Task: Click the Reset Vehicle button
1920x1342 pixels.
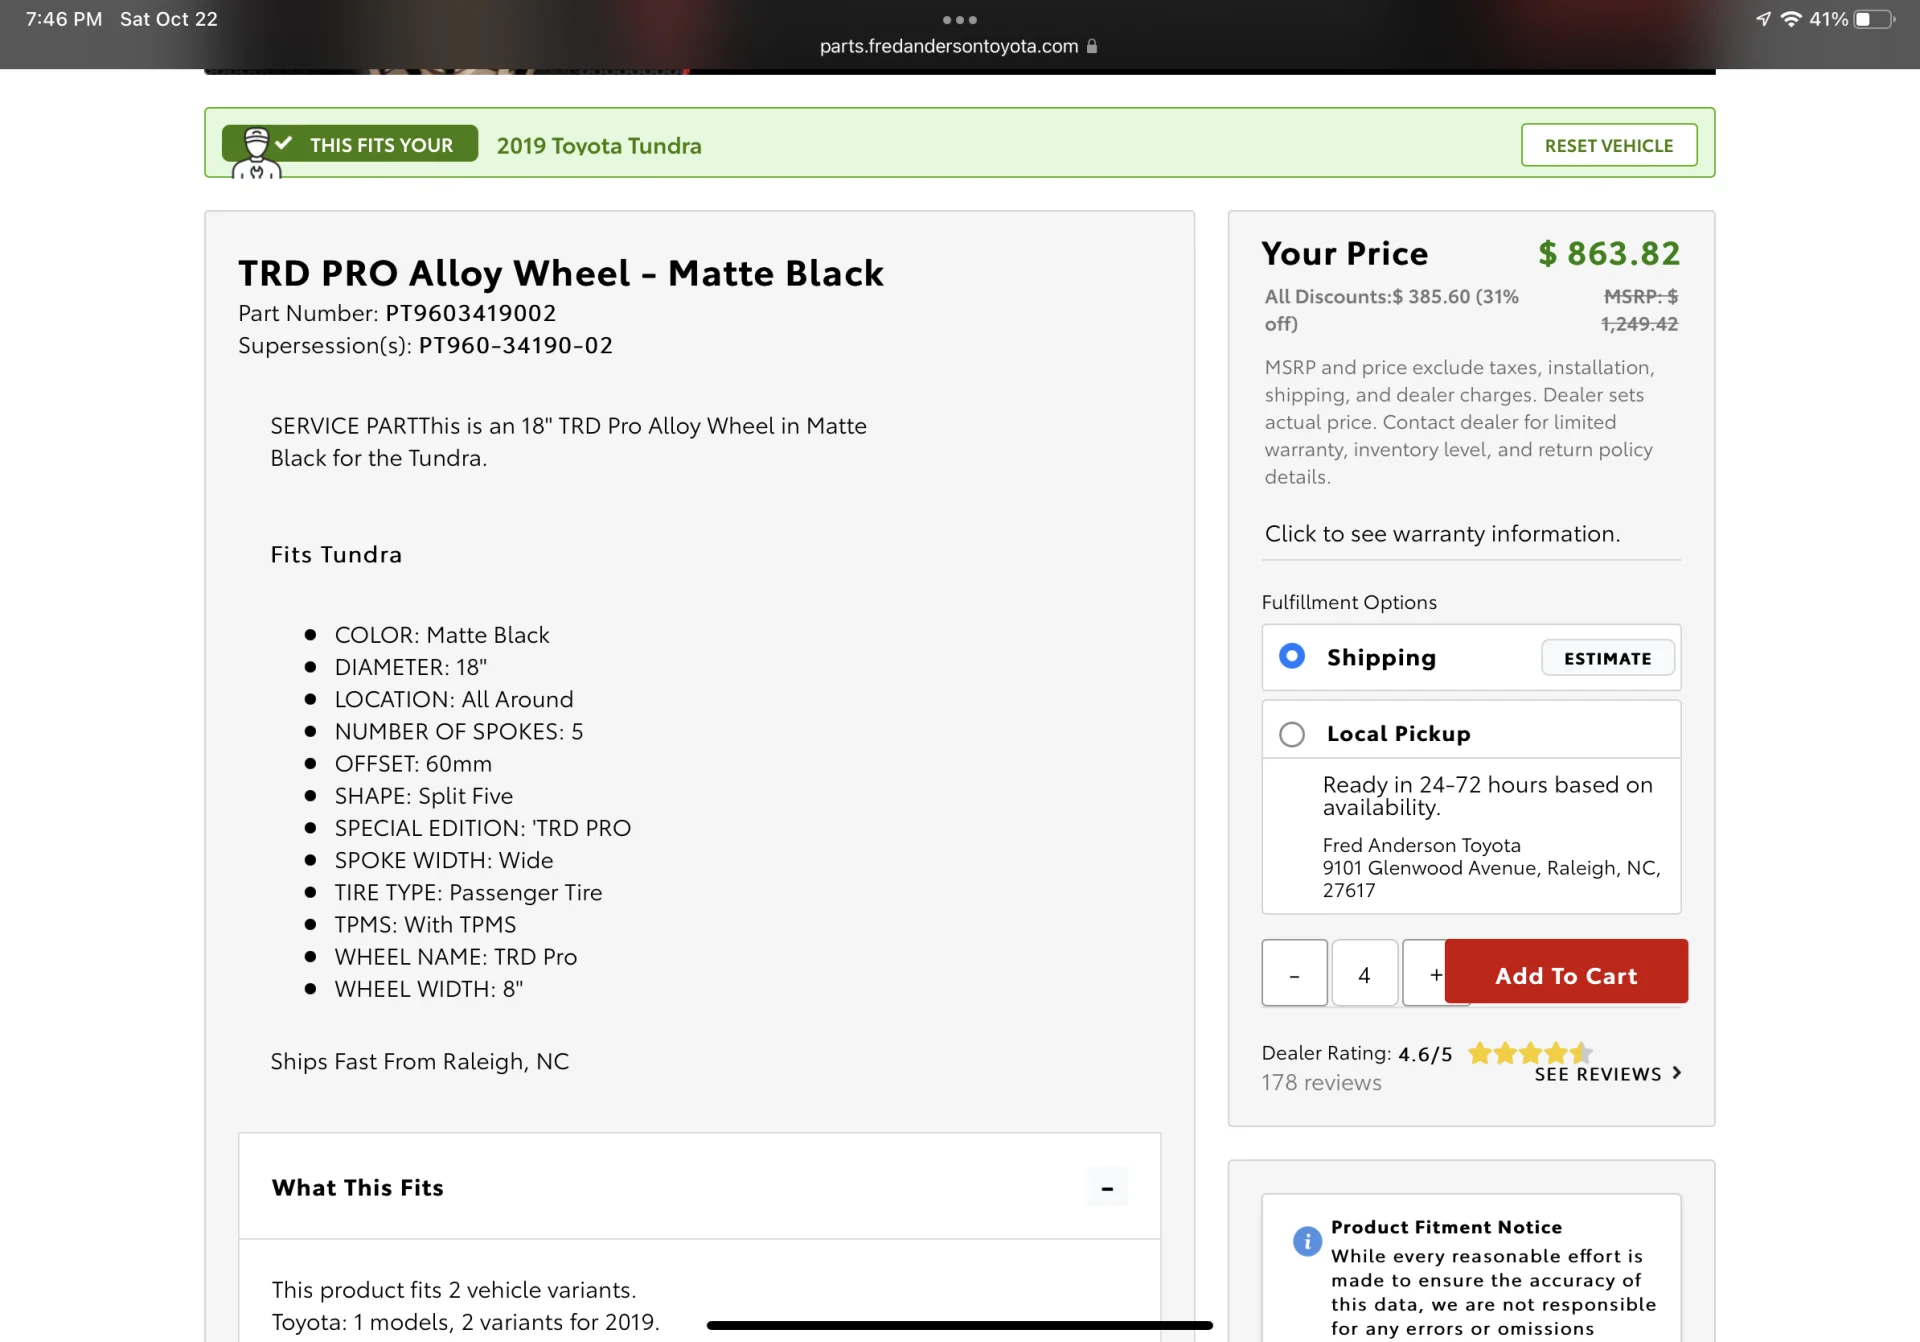Action: pos(1608,145)
